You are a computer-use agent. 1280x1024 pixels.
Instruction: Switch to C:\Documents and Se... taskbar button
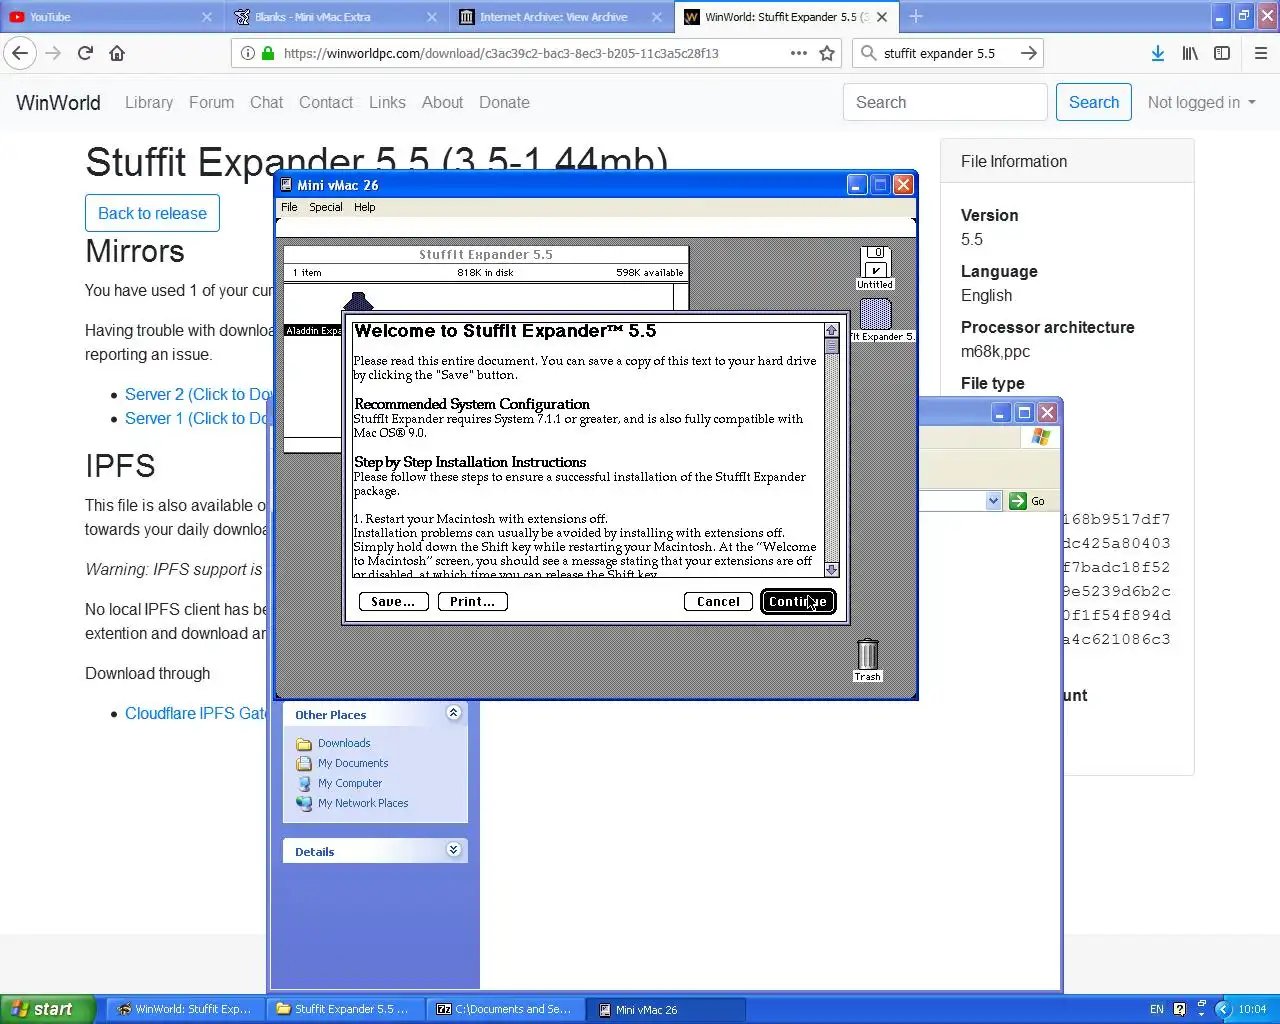tap(505, 1009)
